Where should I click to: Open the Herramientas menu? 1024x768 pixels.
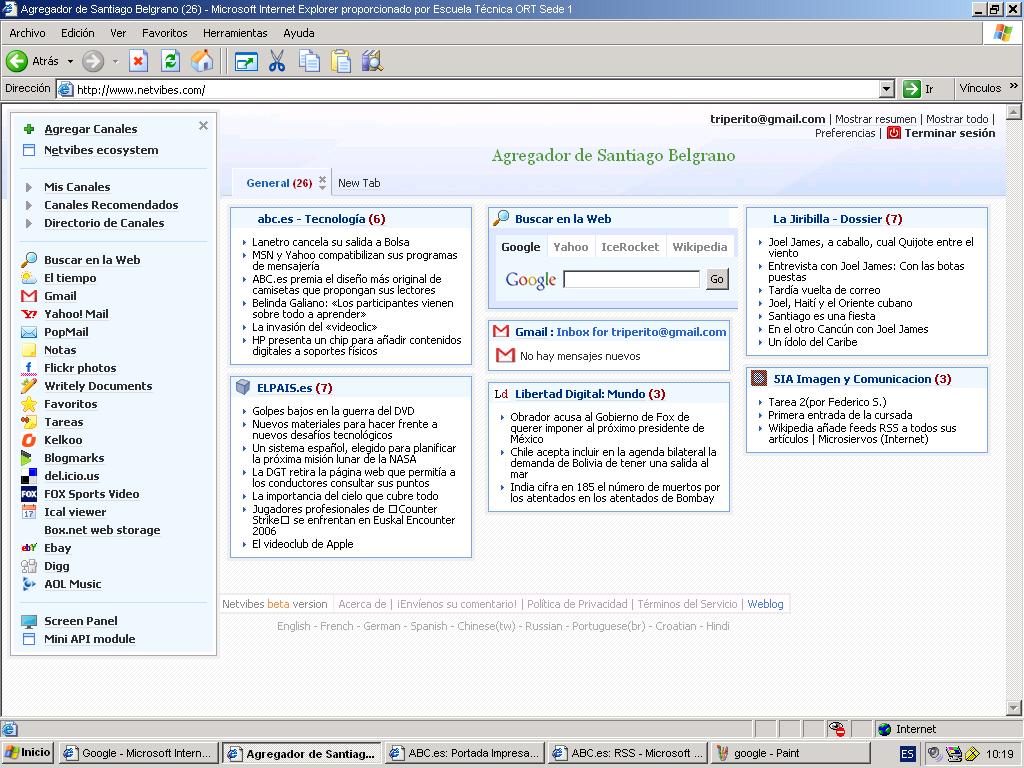[x=235, y=33]
